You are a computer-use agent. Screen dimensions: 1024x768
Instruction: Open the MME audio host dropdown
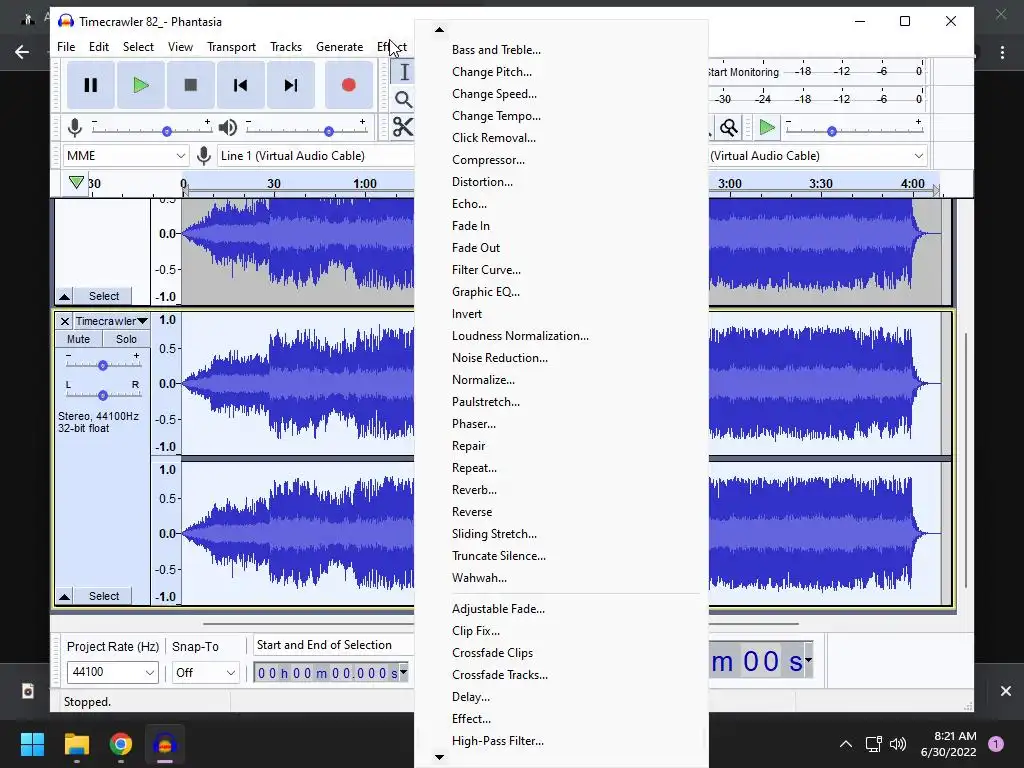click(x=126, y=155)
